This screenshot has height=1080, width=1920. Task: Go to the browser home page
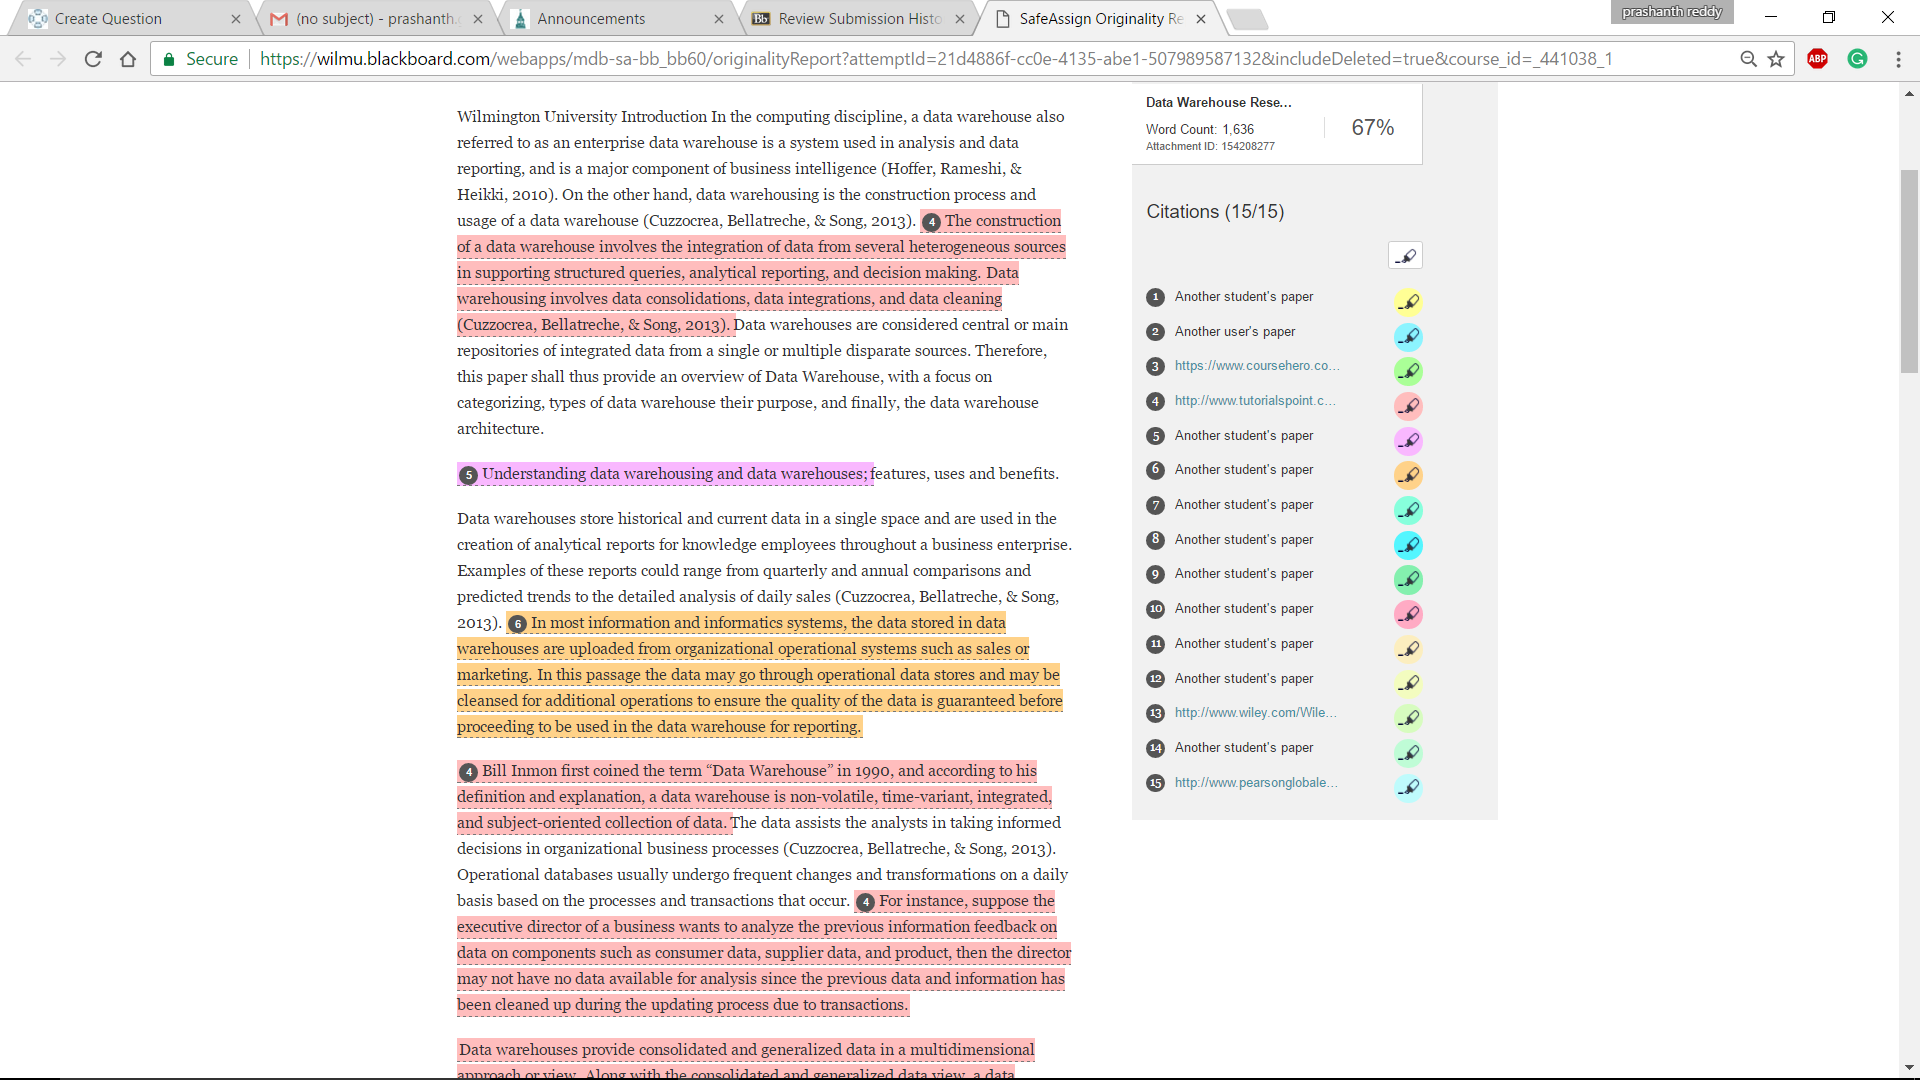128,59
